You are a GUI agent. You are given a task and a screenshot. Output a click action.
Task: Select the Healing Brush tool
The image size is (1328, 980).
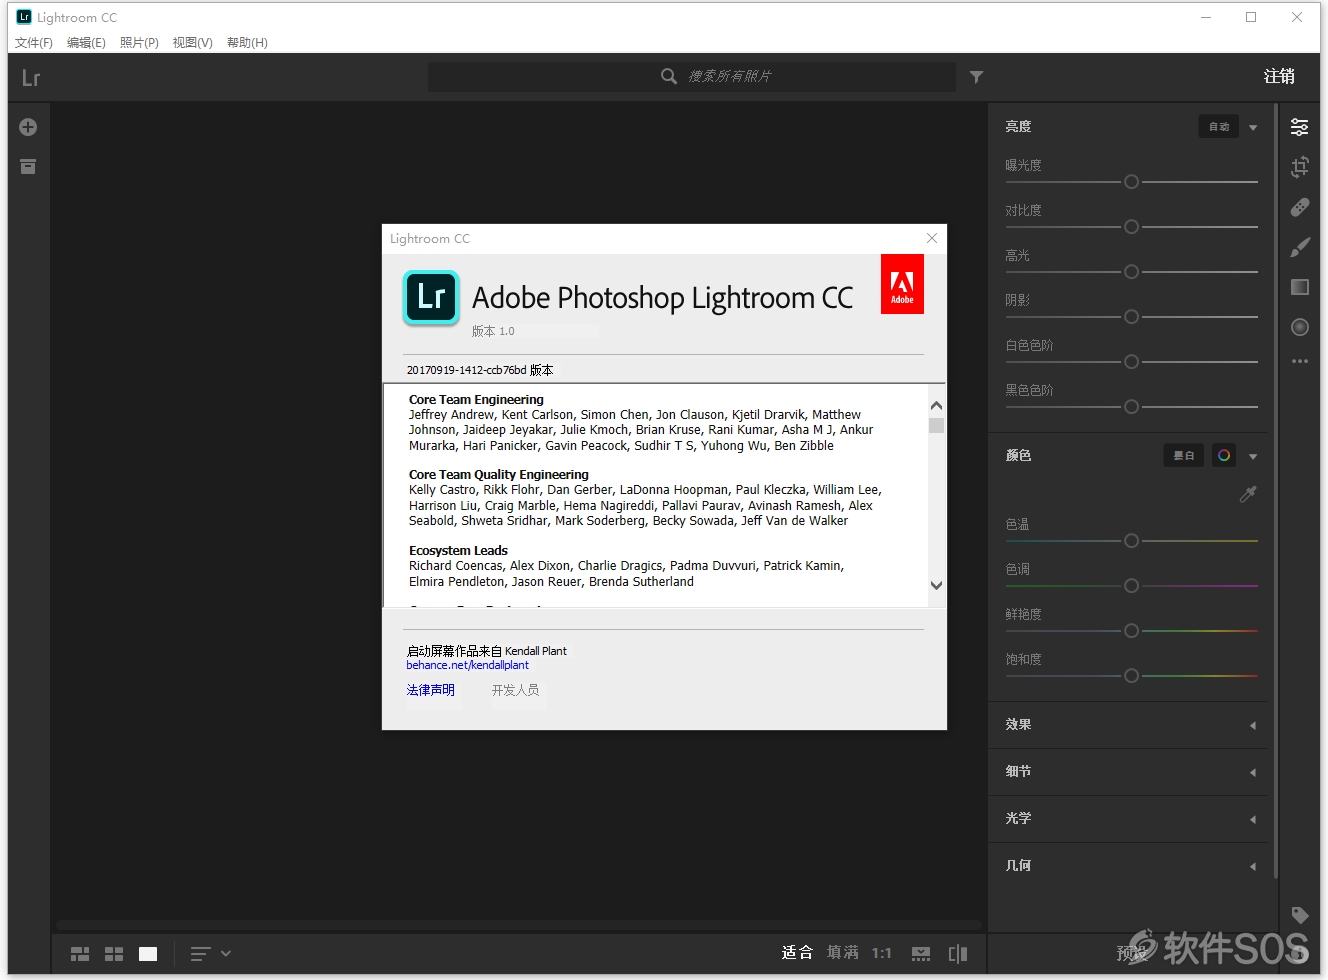pyautogui.click(x=1299, y=207)
